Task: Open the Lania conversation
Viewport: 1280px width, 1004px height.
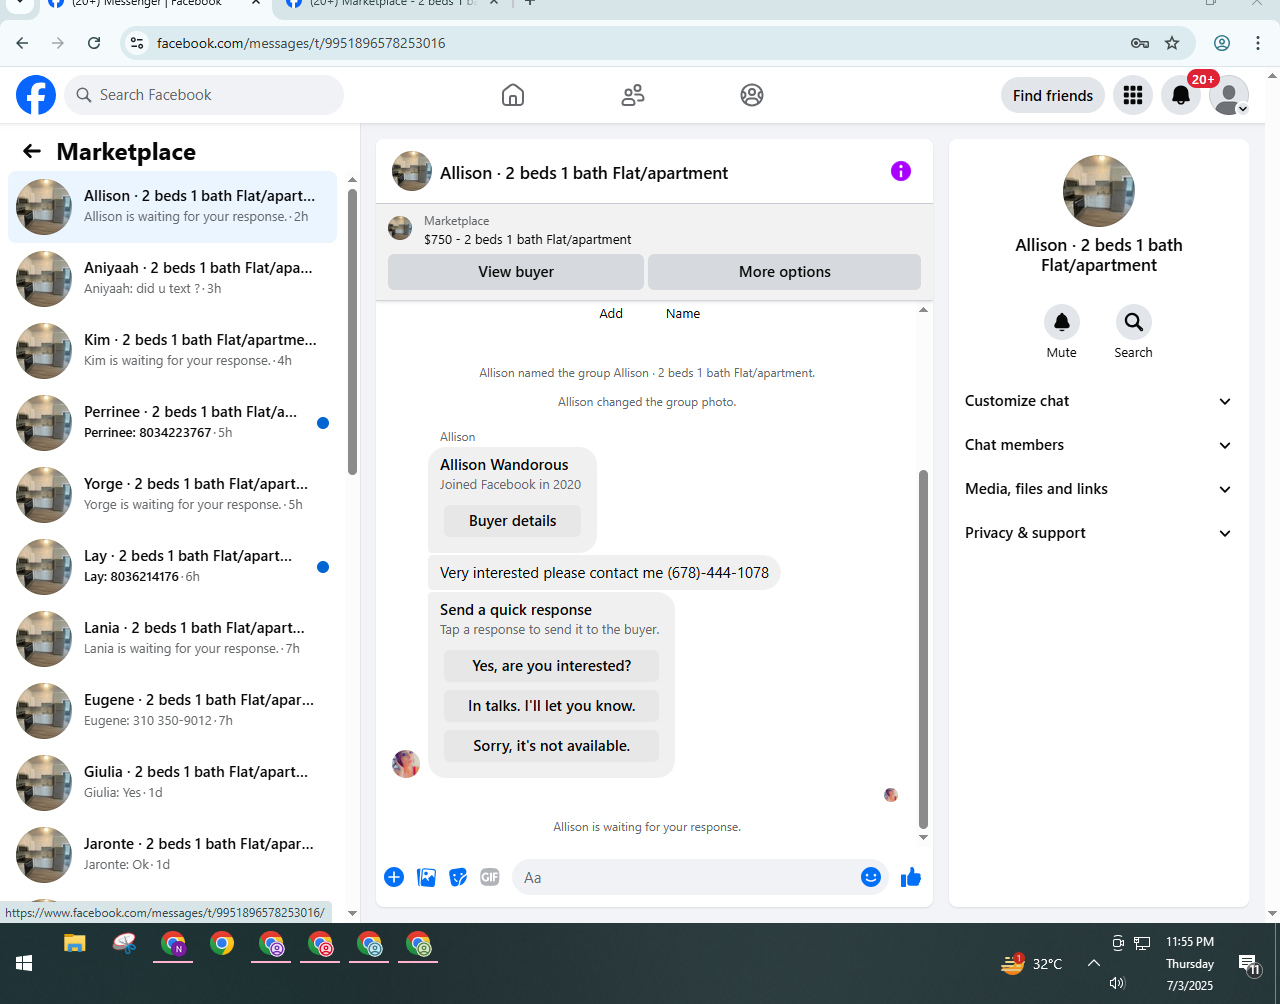Action: click(x=173, y=639)
